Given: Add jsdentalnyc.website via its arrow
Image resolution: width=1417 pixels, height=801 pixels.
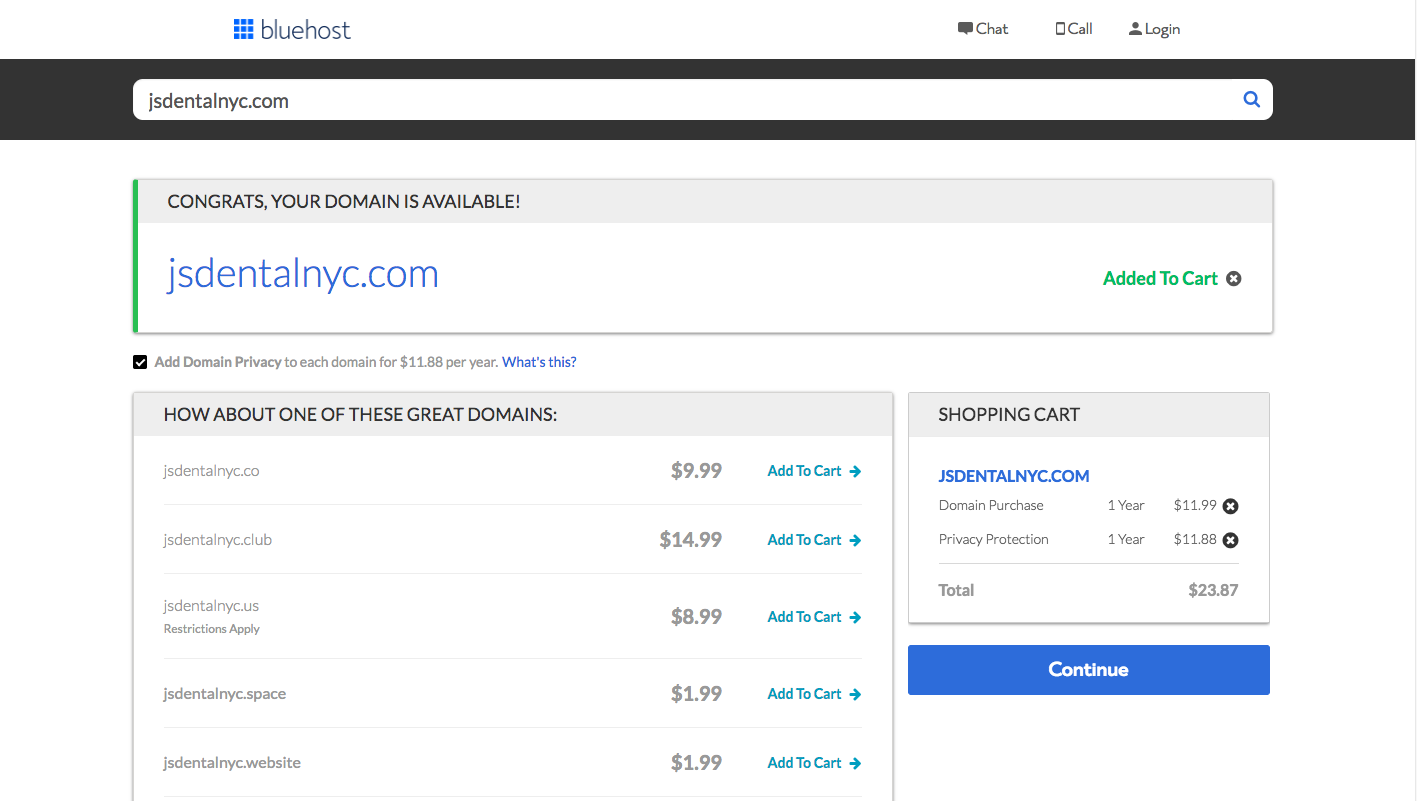Looking at the screenshot, I should 856,762.
